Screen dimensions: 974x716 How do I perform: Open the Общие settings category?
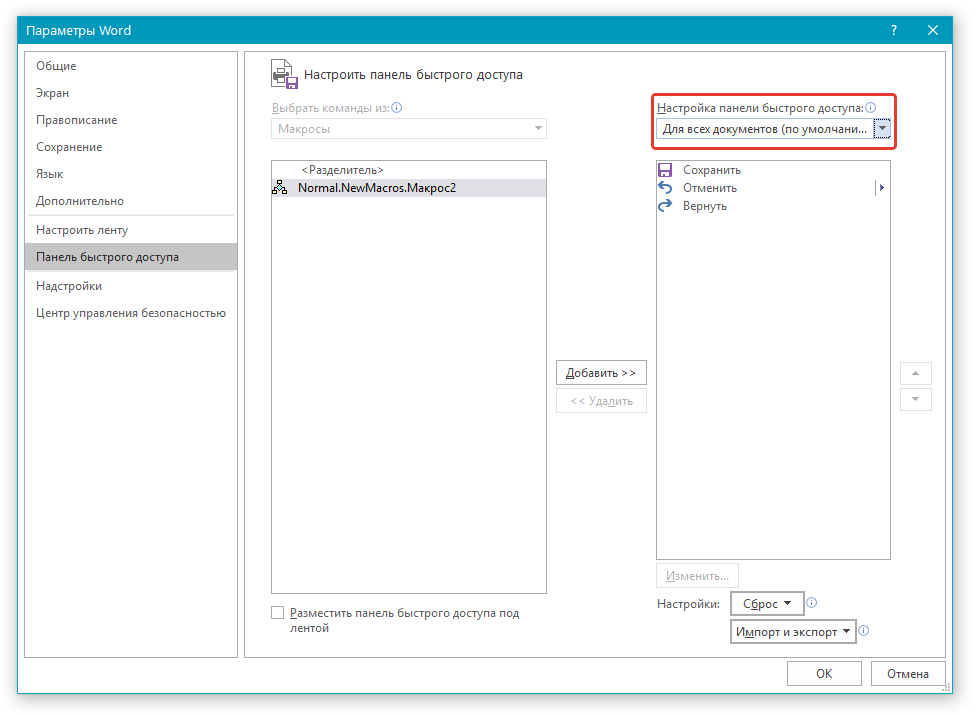(130, 66)
